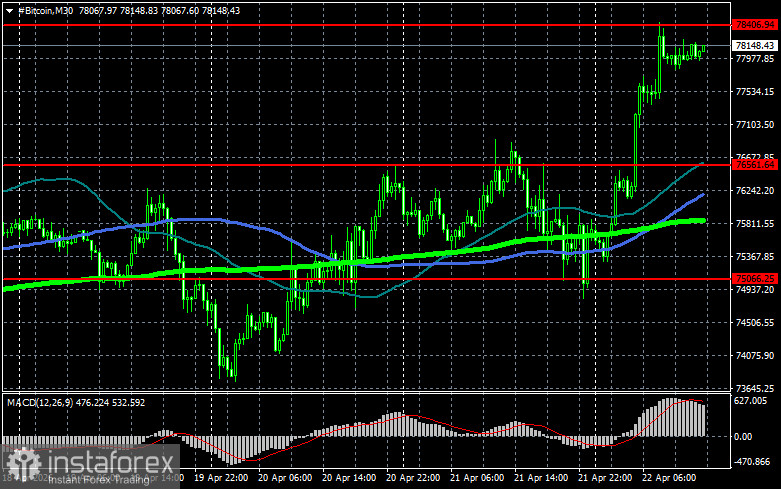Image resolution: width=781 pixels, height=489 pixels.
Task: Click the 21 Apr 06:00 time label
Action: 477,478
